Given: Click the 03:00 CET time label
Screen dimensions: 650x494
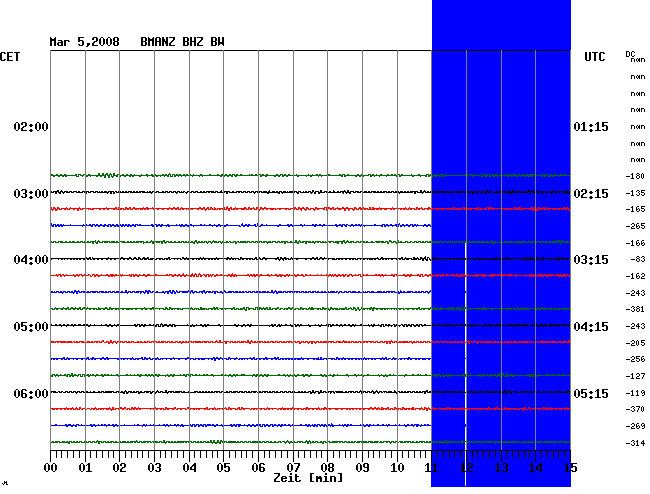Looking at the screenshot, I should tap(31, 194).
